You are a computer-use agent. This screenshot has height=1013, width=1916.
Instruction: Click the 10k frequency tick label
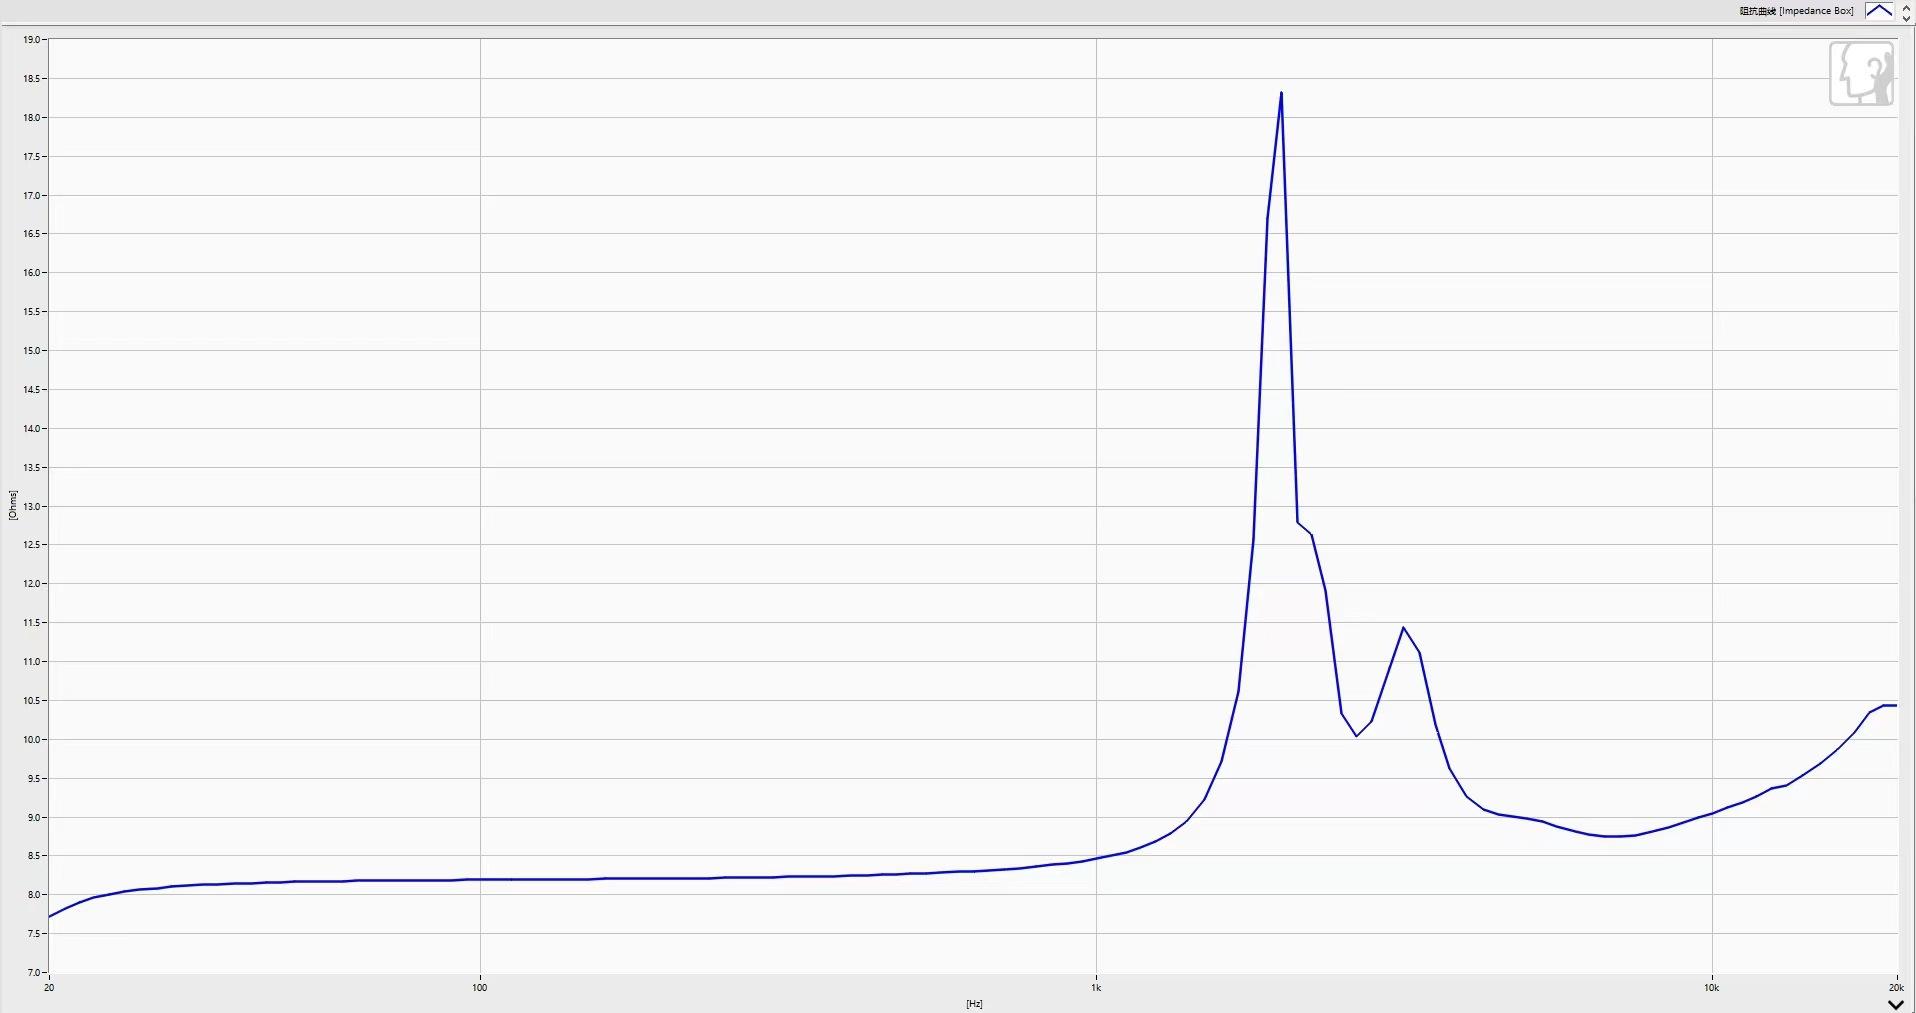click(x=1712, y=988)
